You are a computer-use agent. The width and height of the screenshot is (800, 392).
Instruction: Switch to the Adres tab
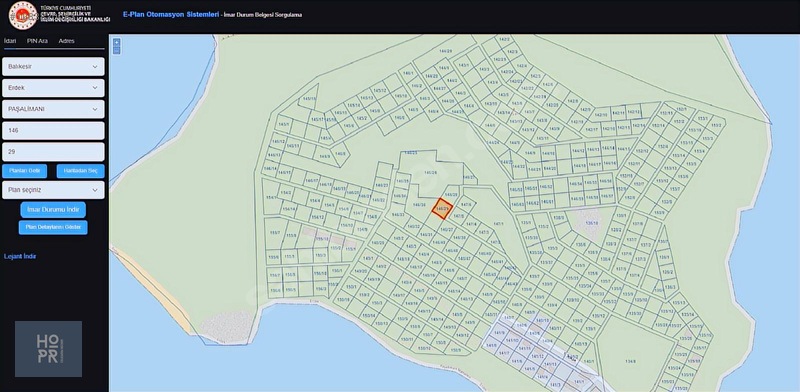(x=66, y=41)
